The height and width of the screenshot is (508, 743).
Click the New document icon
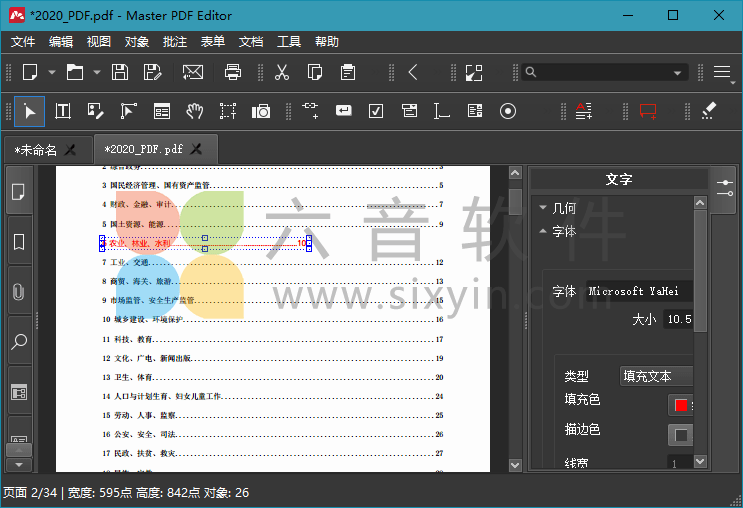click(30, 73)
